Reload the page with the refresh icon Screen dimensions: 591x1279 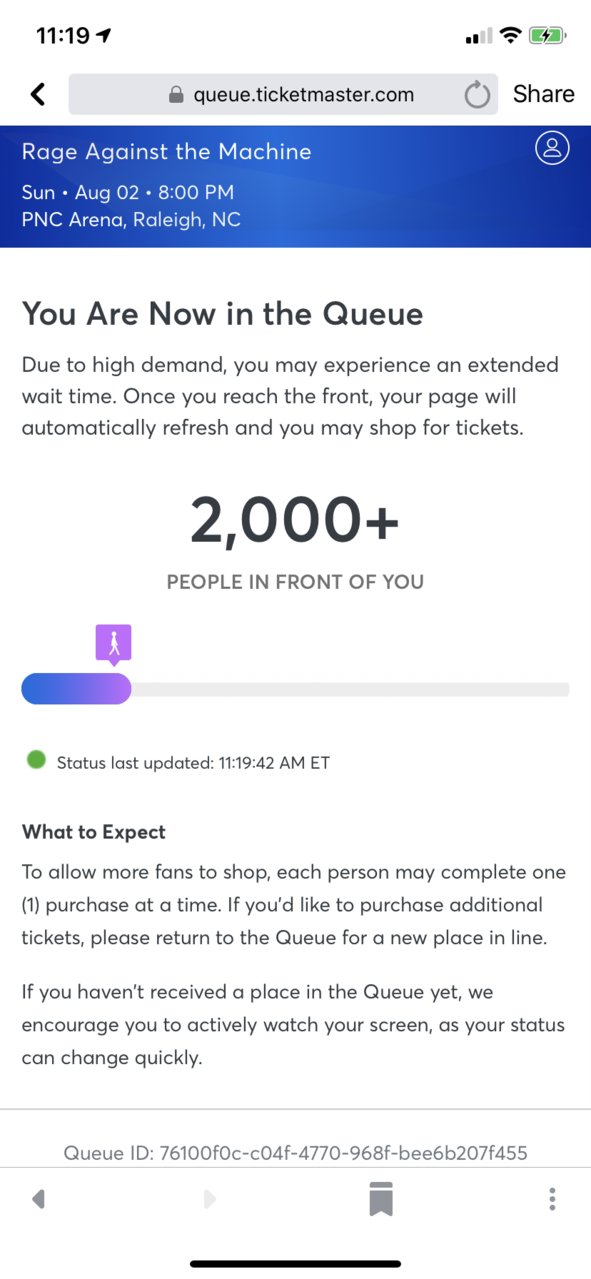(478, 95)
